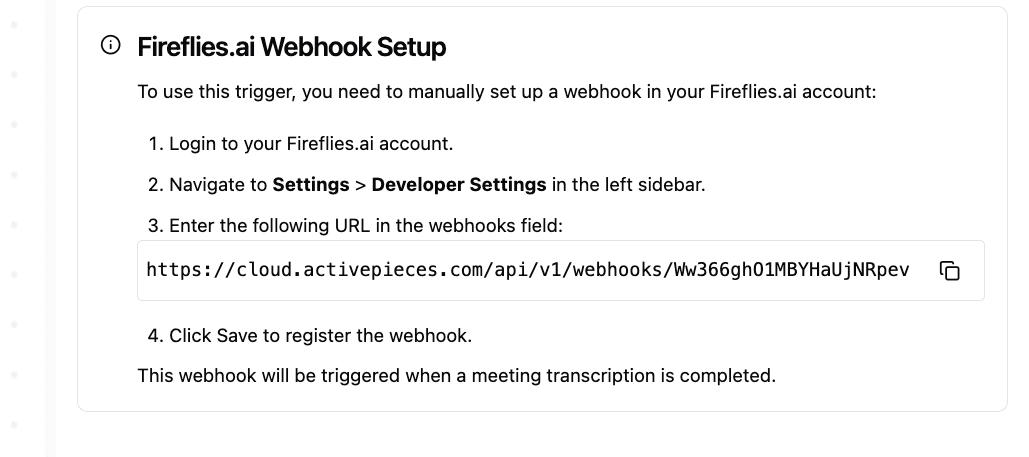Click the bold Developer Settings text

pos(459,185)
